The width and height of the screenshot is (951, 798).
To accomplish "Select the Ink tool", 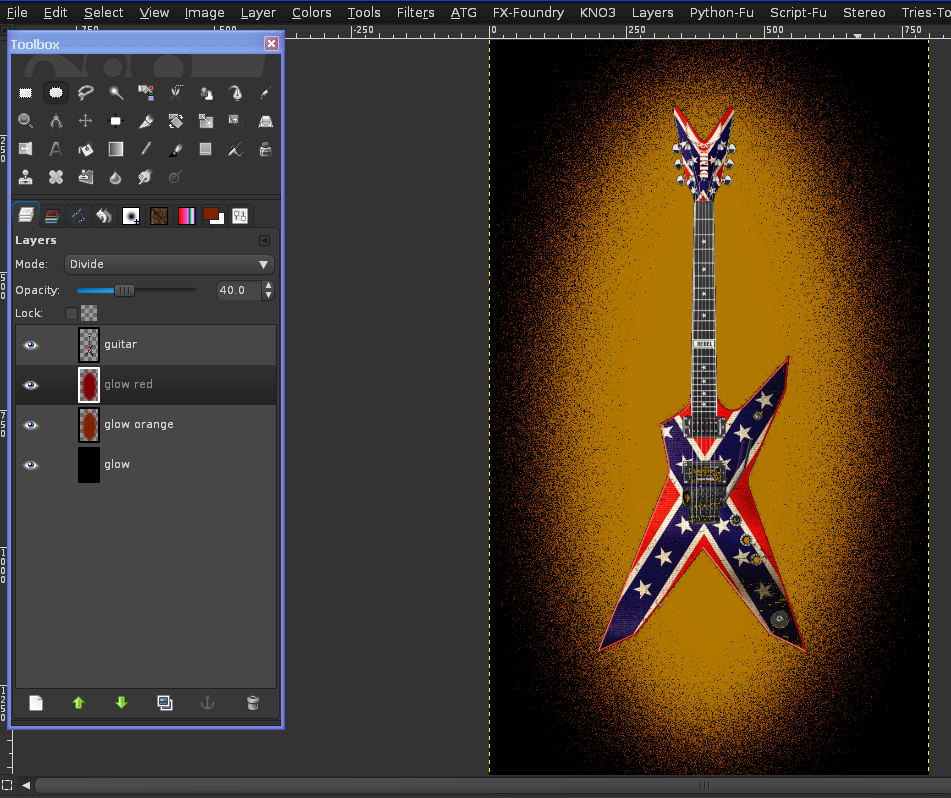I will [x=265, y=149].
